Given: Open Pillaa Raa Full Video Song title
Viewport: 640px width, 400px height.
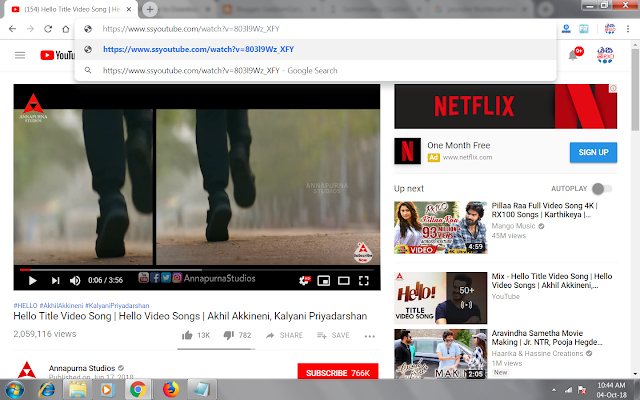Looking at the screenshot, I should pos(544,210).
